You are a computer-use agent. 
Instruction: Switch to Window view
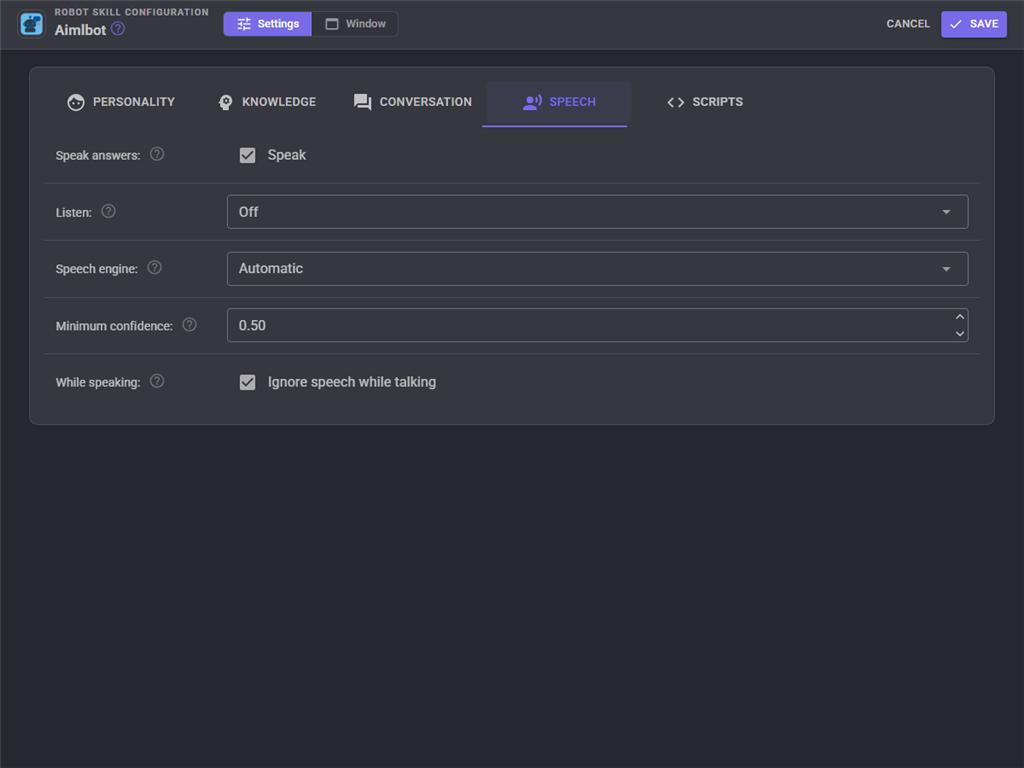pos(355,24)
